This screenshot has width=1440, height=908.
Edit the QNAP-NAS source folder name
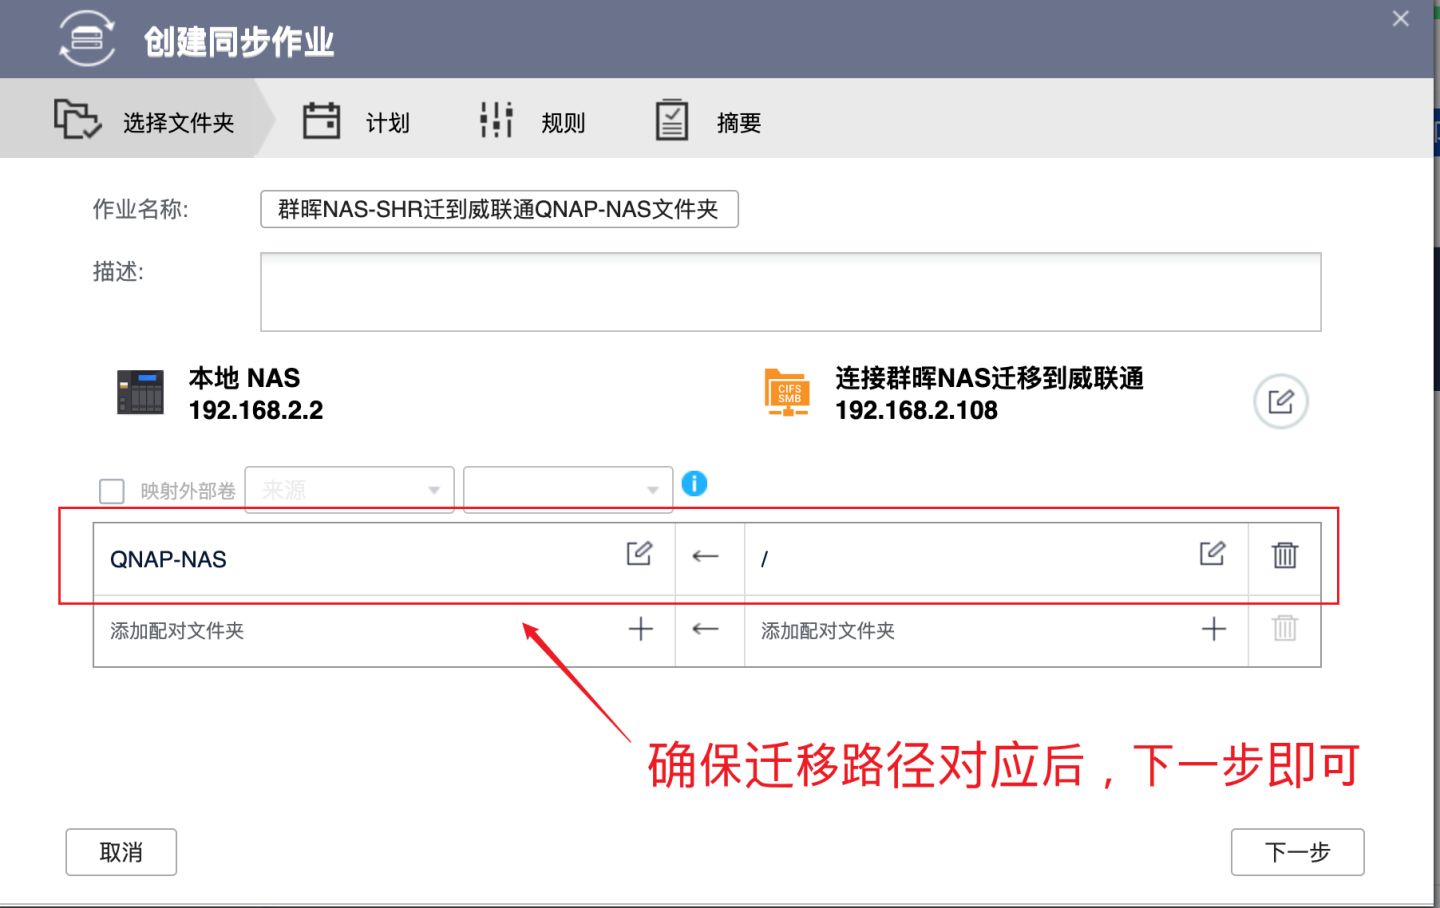tap(641, 554)
